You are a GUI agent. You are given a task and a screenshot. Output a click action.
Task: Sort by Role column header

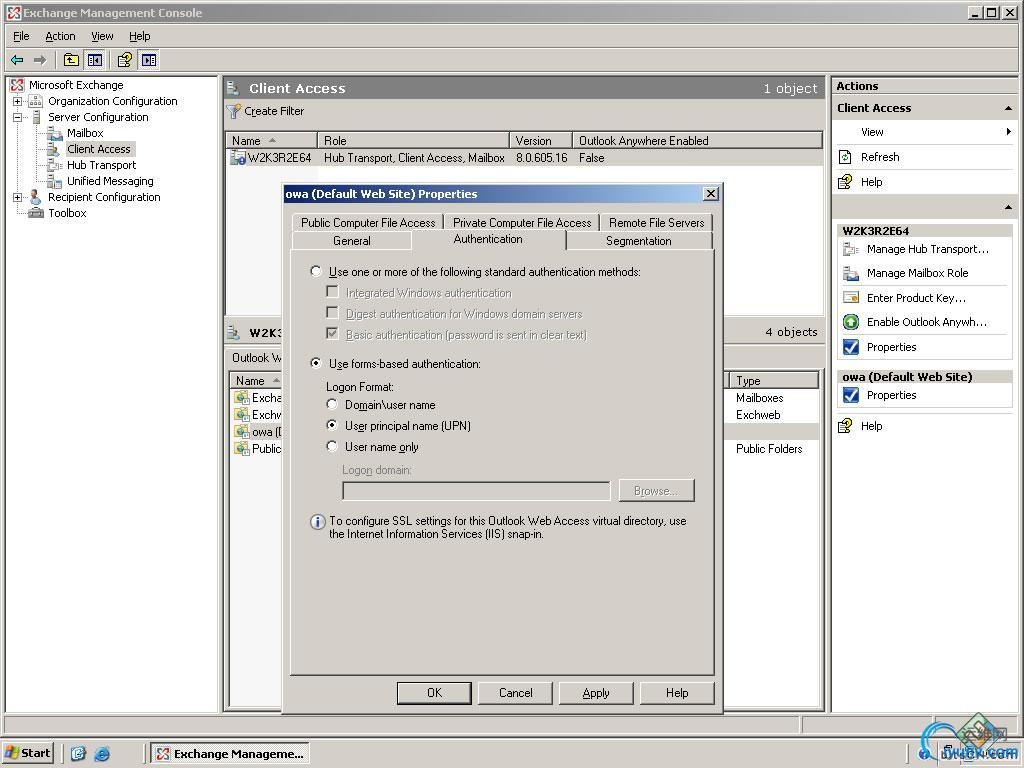pyautogui.click(x=413, y=140)
